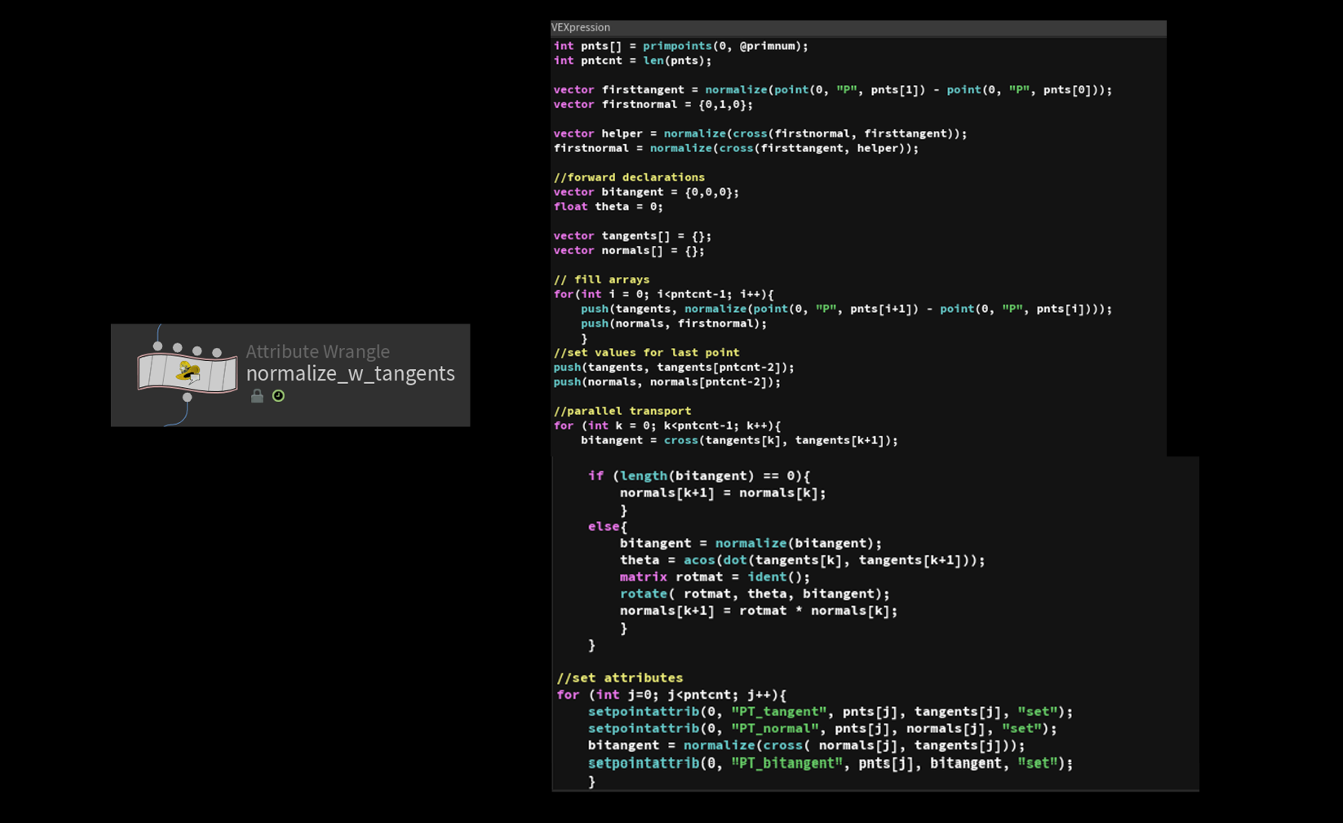
Task: Toggle the display flag on node's far-right segment
Action: (229, 374)
